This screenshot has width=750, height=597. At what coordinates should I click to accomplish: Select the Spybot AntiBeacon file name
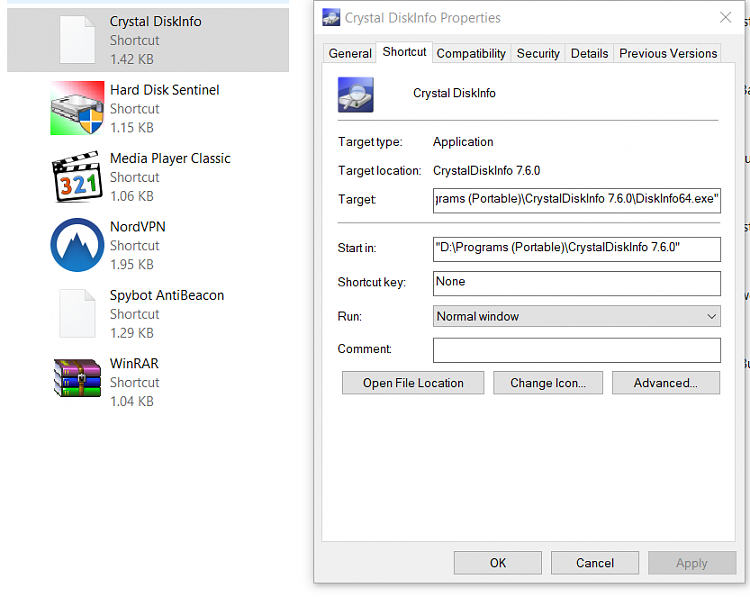click(167, 296)
